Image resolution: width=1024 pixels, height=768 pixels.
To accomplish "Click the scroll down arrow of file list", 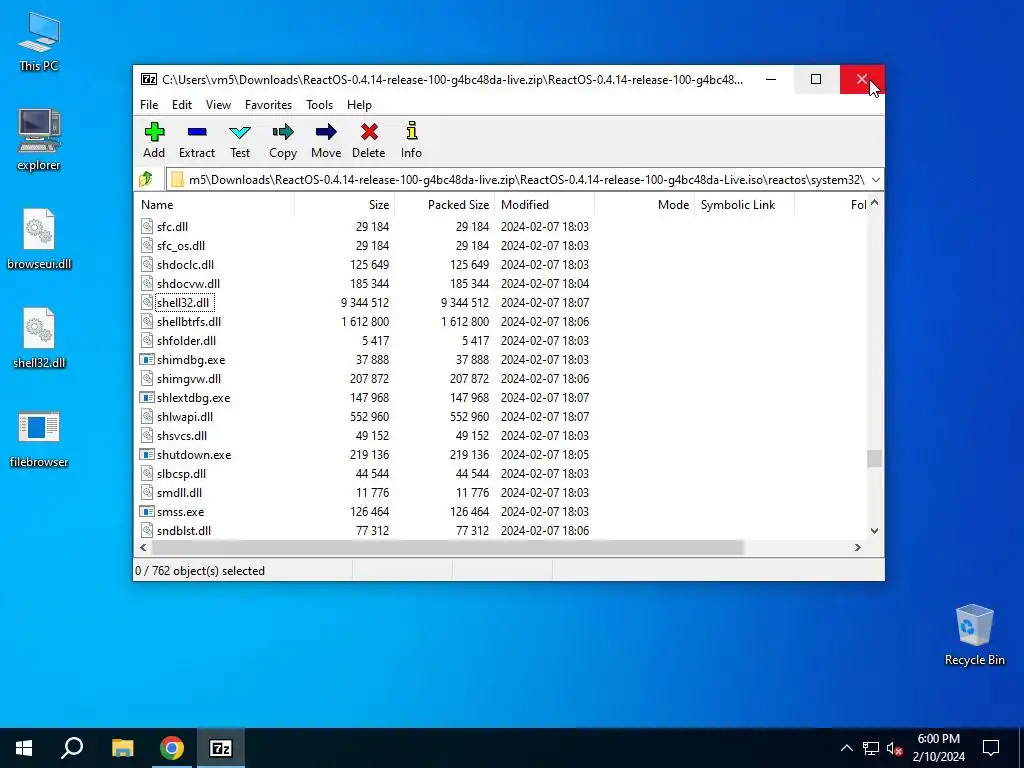I will coord(874,531).
